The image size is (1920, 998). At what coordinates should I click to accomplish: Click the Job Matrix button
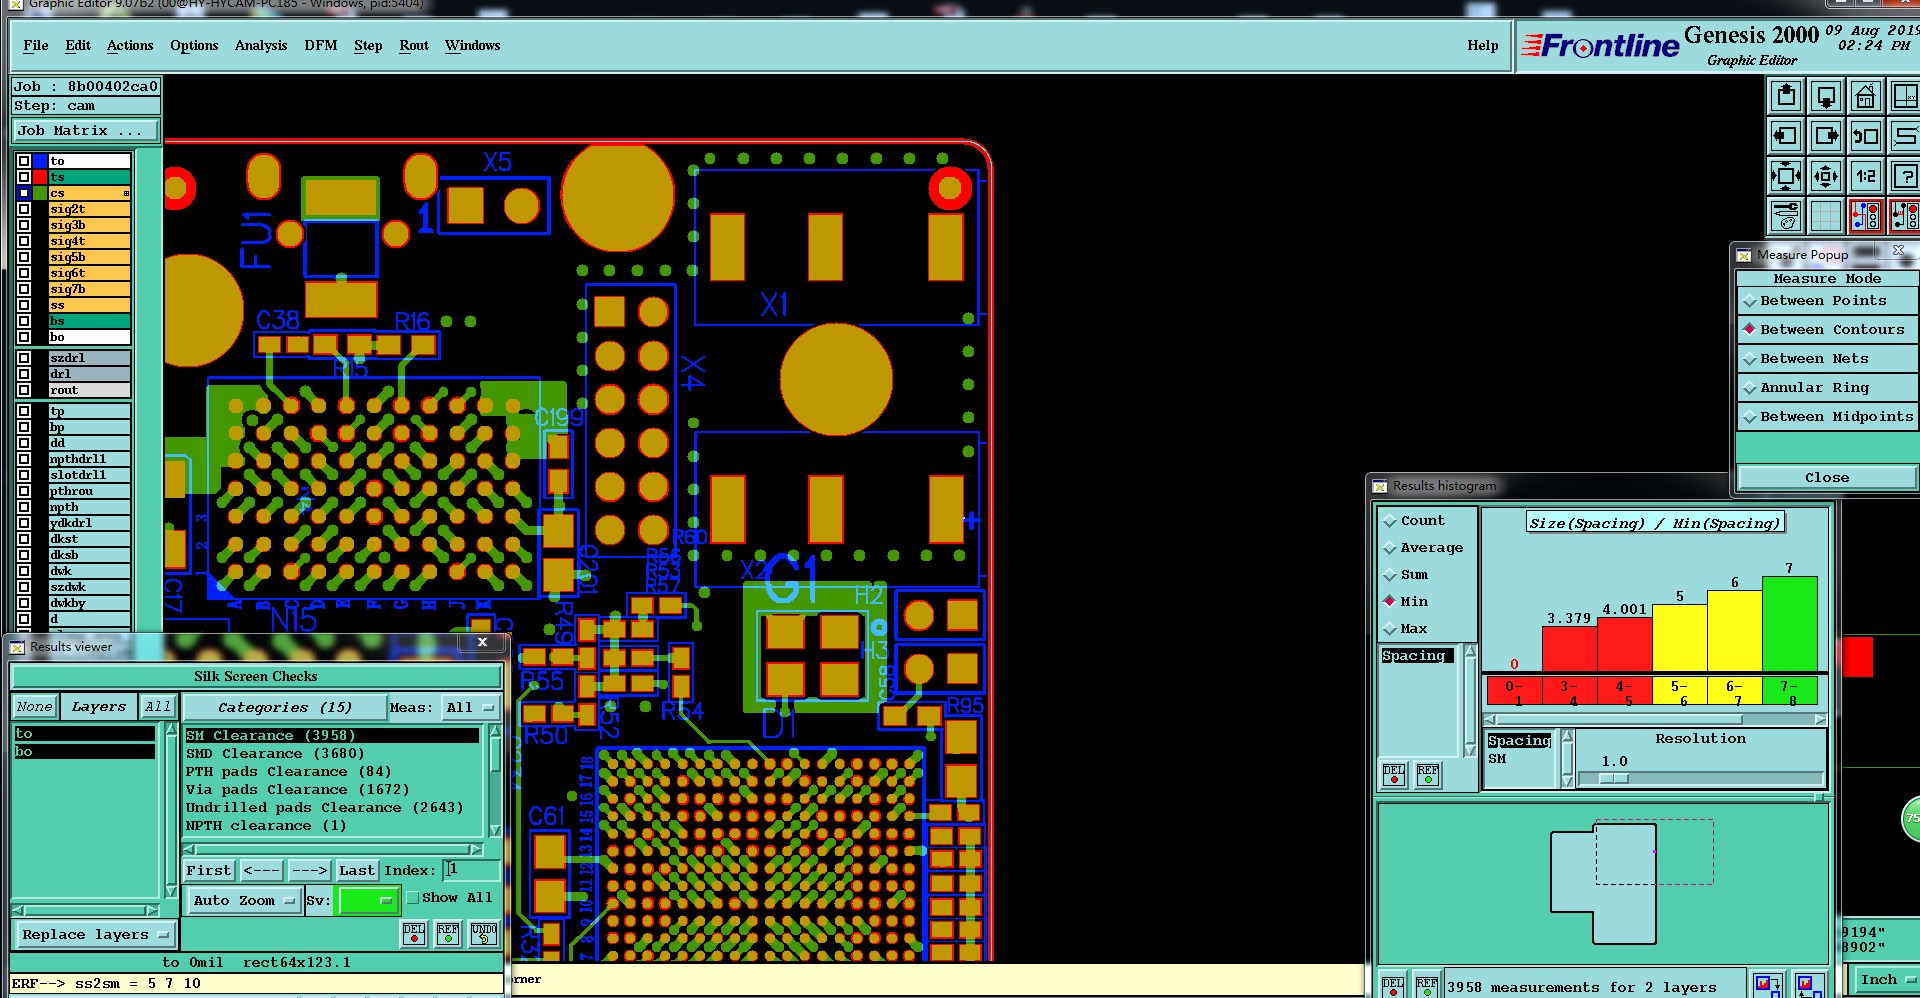(86, 131)
